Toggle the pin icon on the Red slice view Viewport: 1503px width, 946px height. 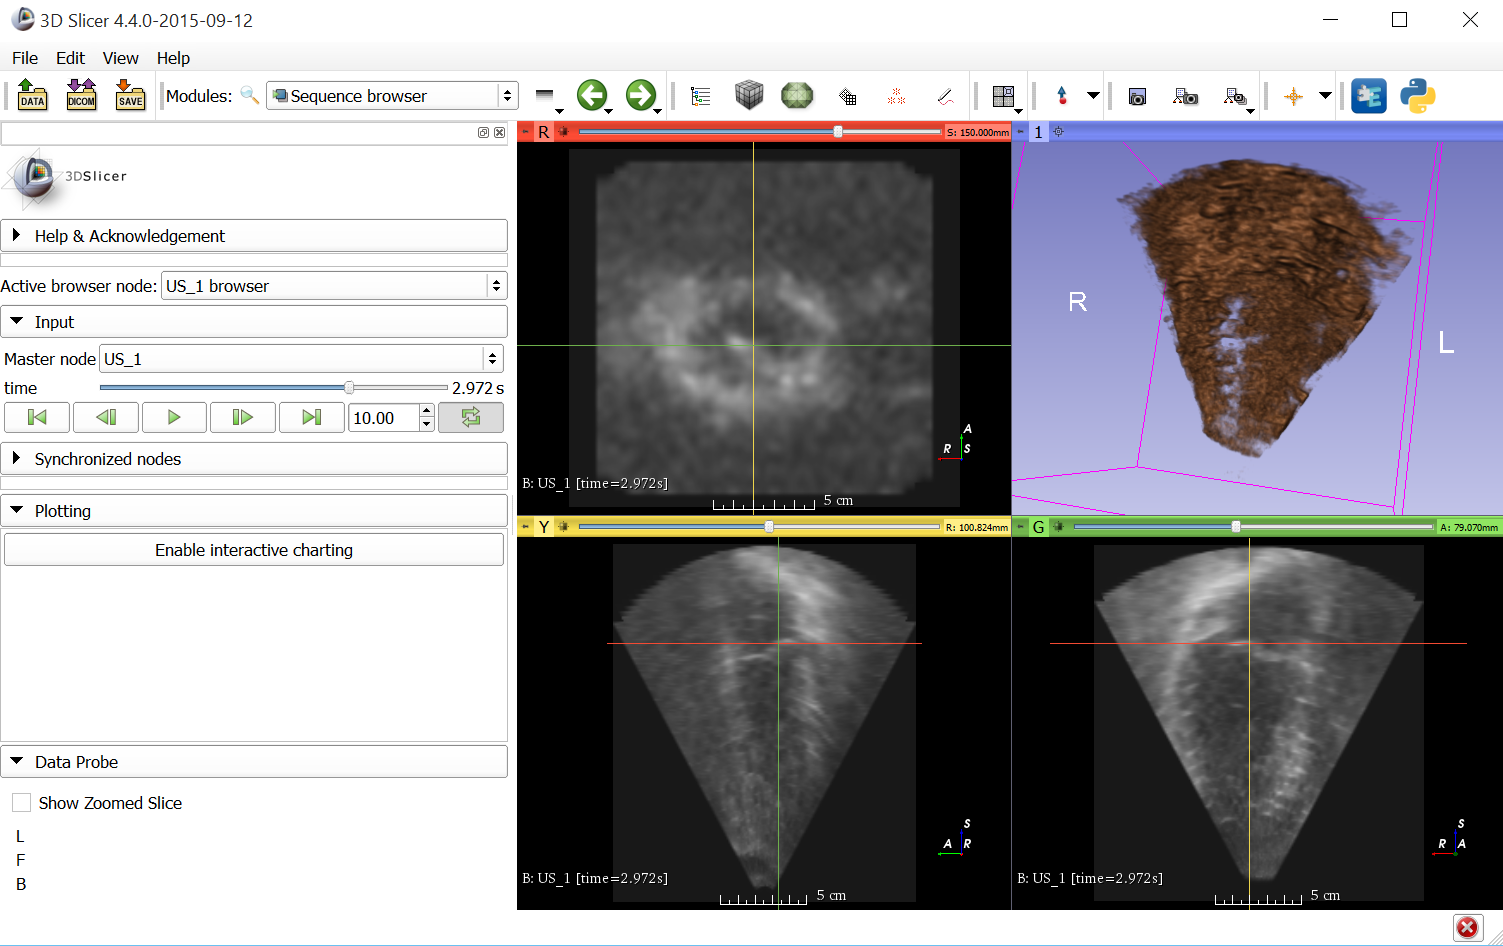(x=525, y=132)
